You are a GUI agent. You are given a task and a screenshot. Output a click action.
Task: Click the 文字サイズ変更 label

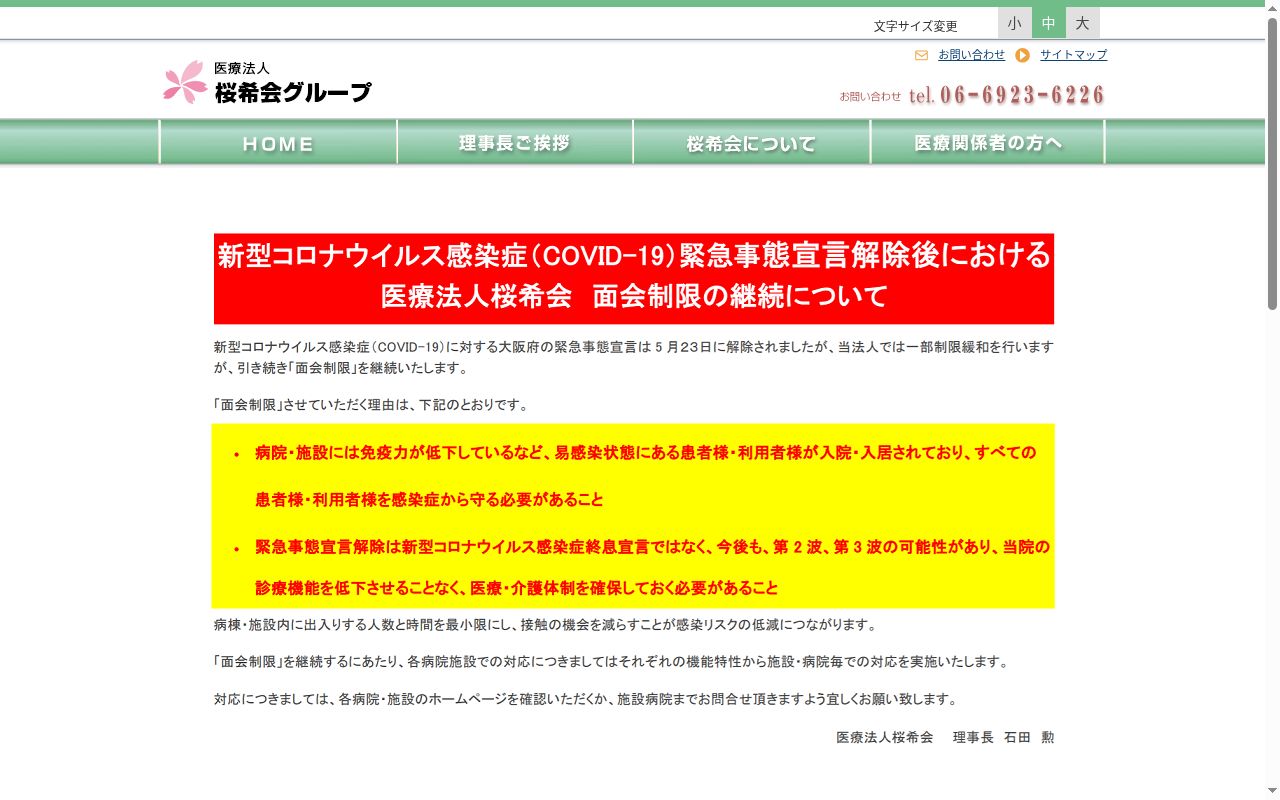coord(915,26)
